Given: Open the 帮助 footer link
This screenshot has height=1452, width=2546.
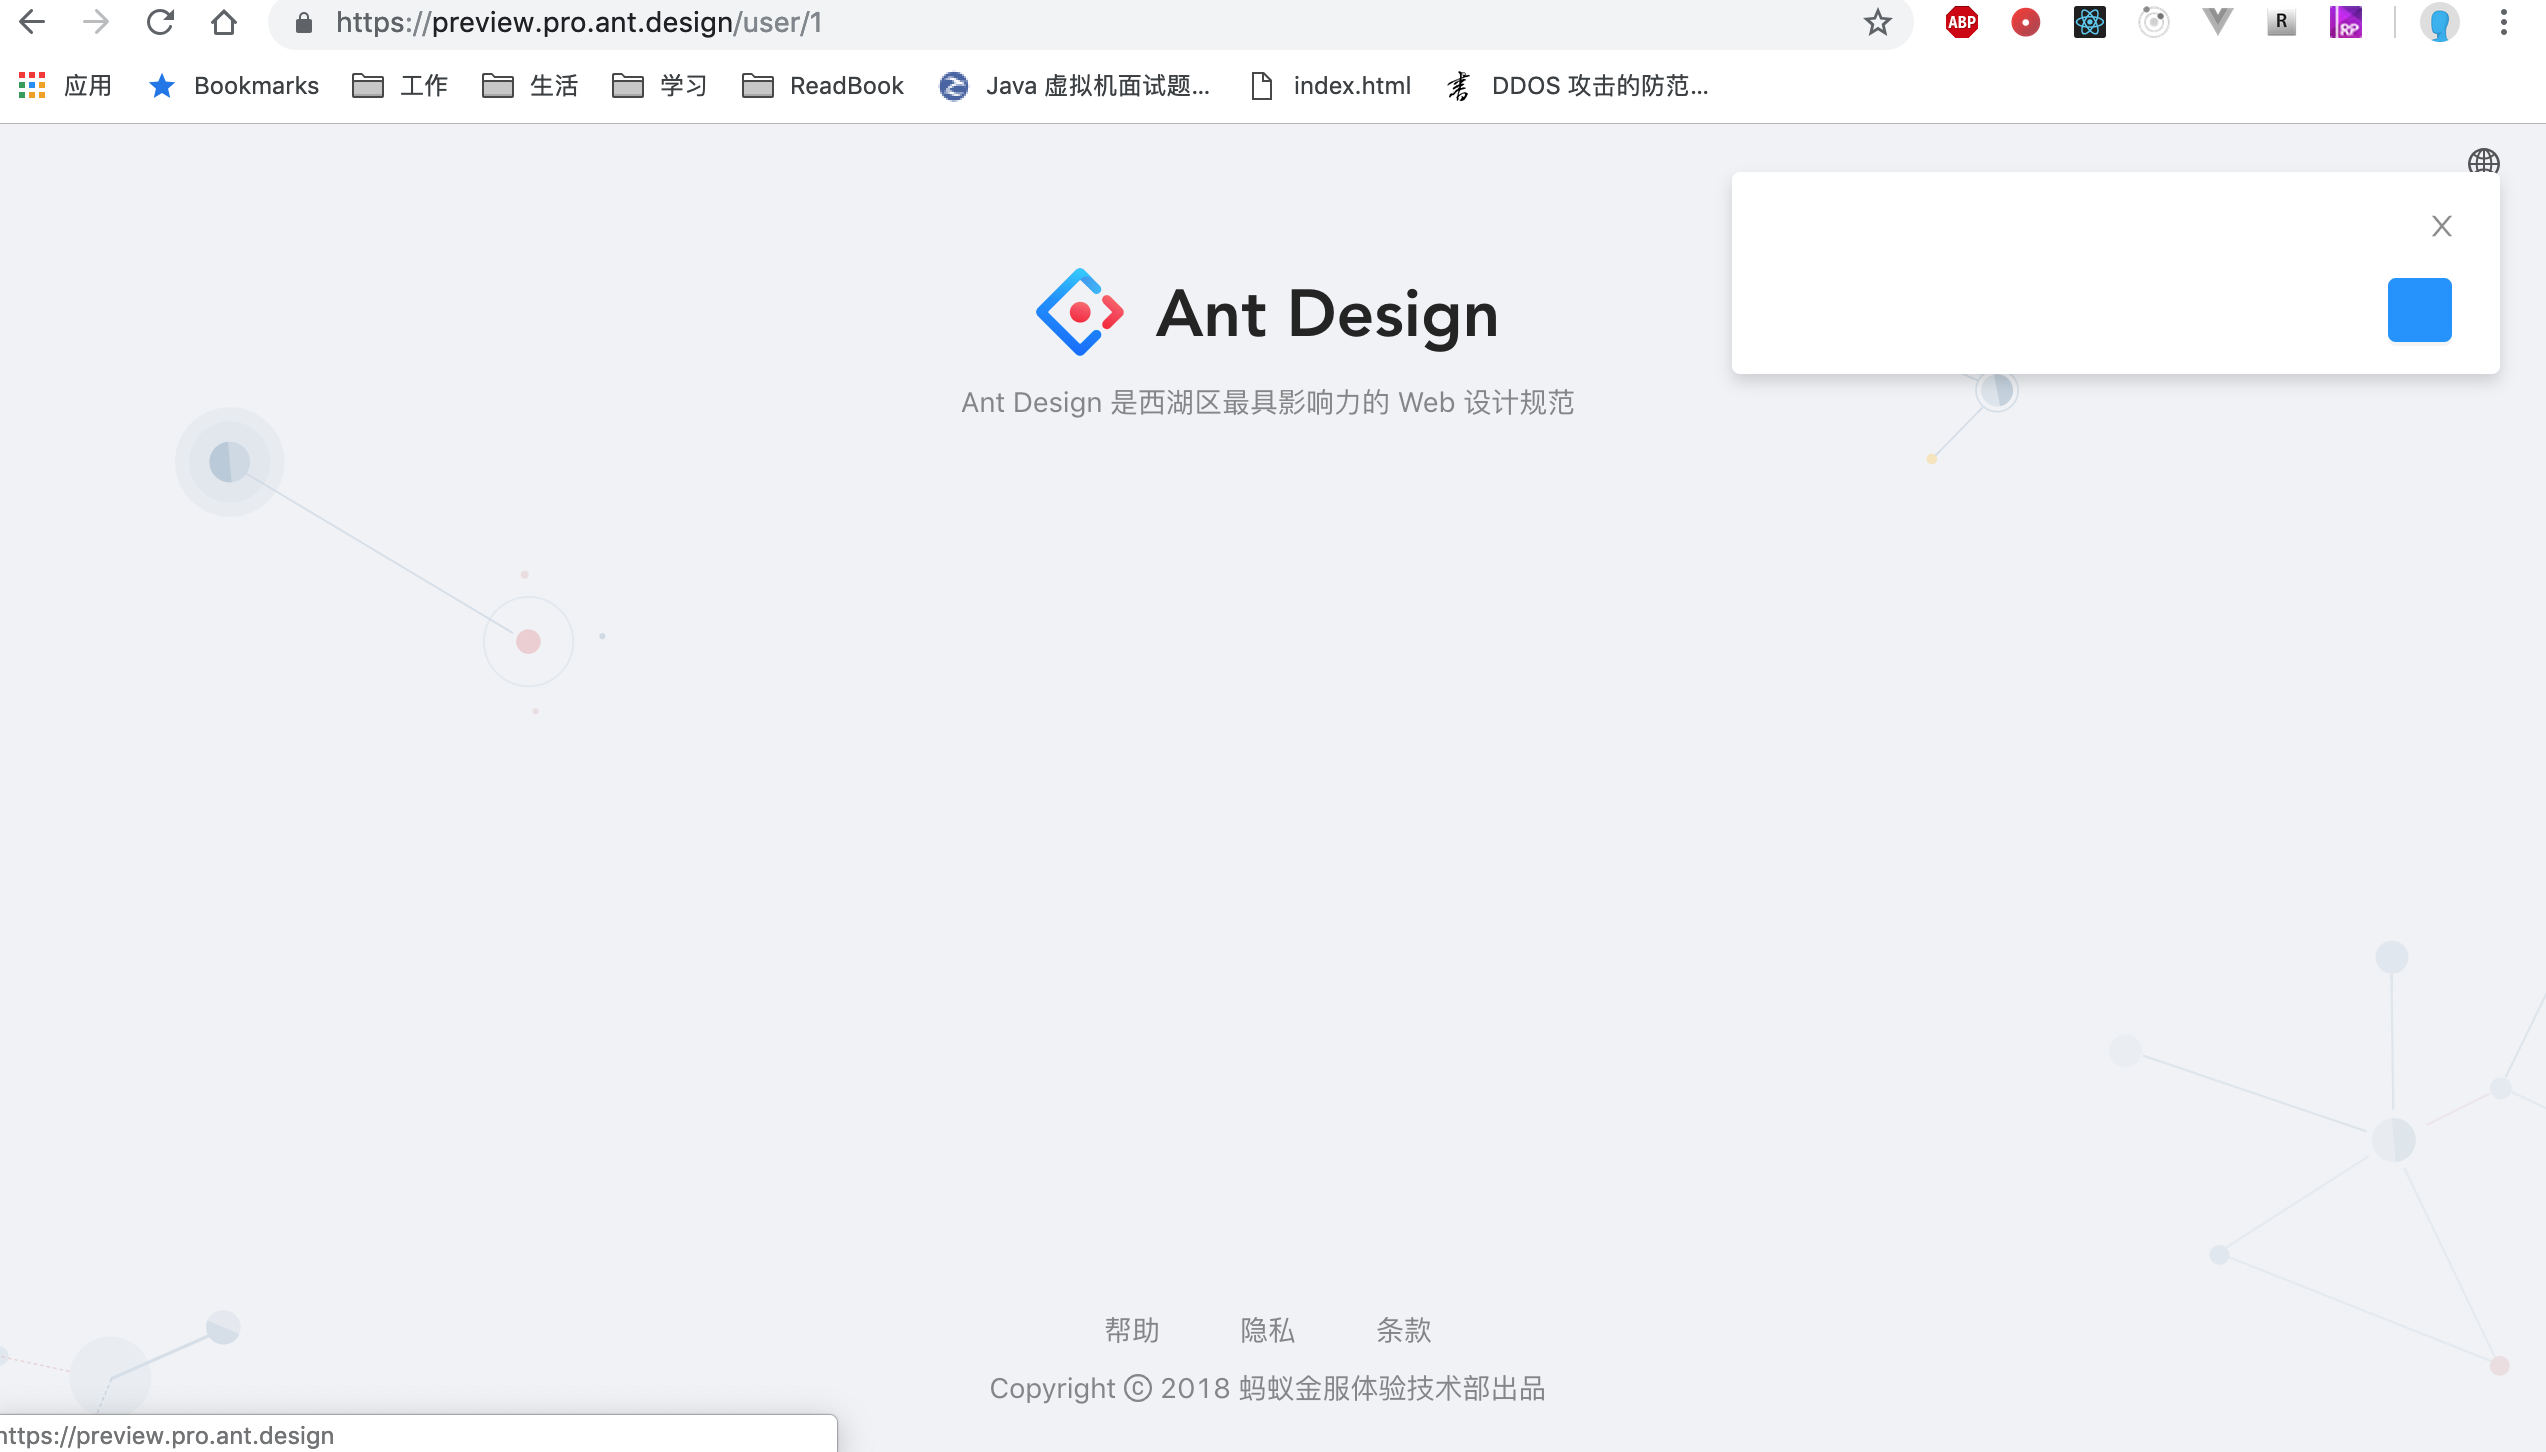Looking at the screenshot, I should tap(1132, 1330).
